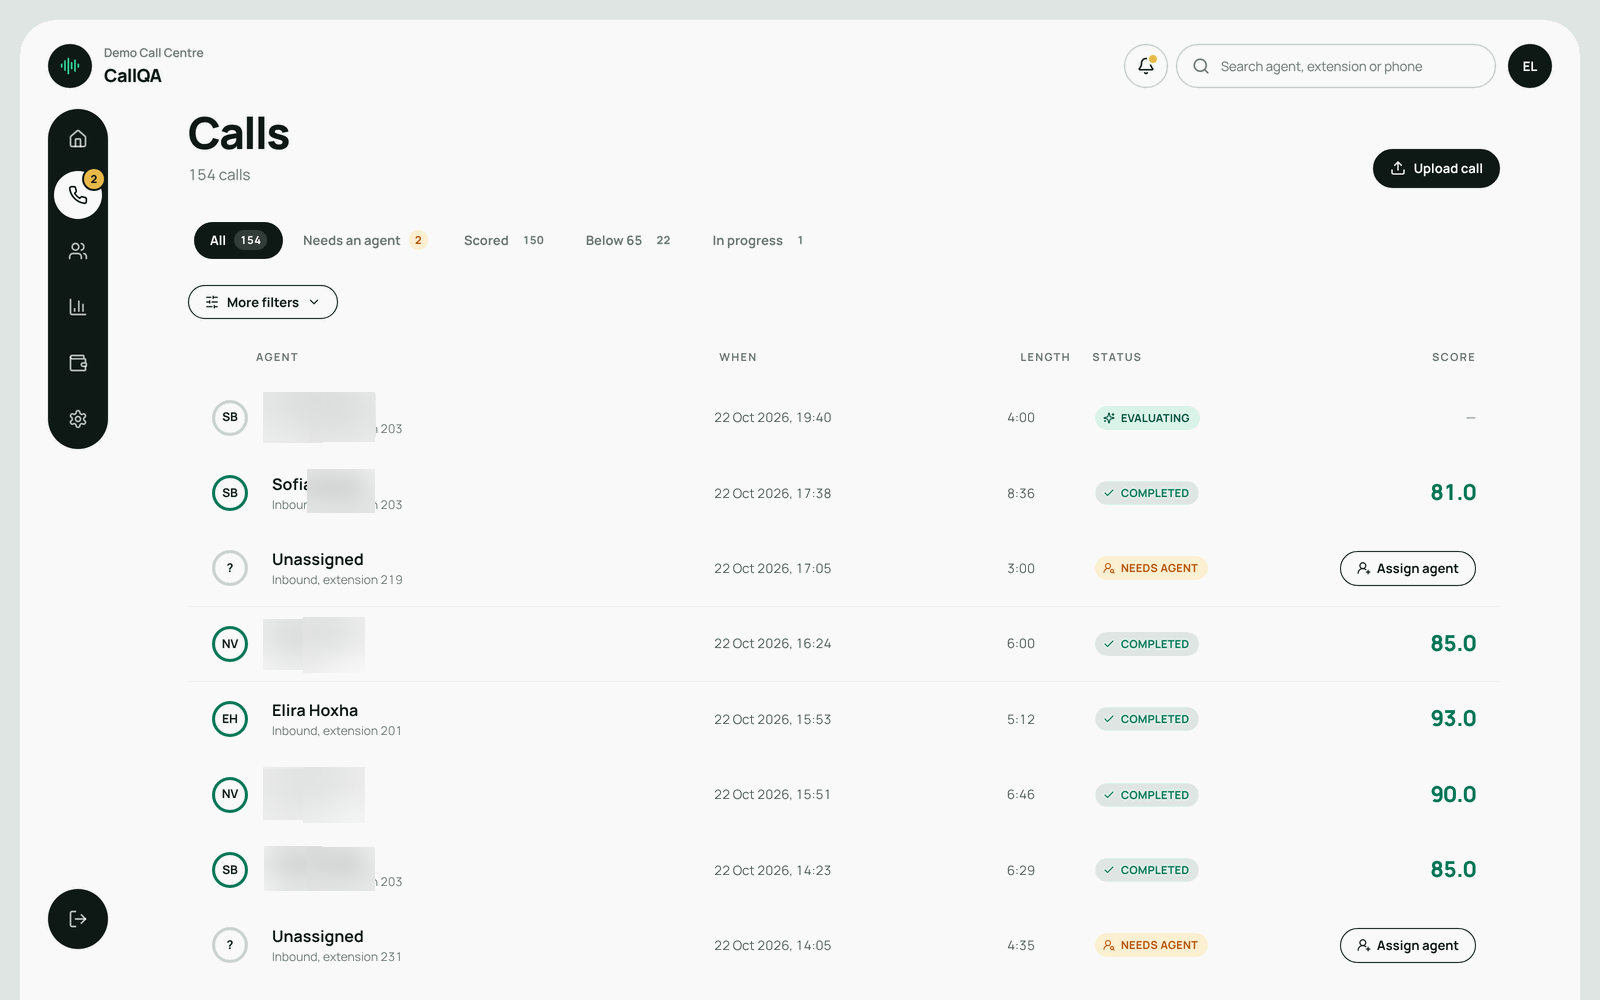Click the CallQA waveform logo

(70, 66)
